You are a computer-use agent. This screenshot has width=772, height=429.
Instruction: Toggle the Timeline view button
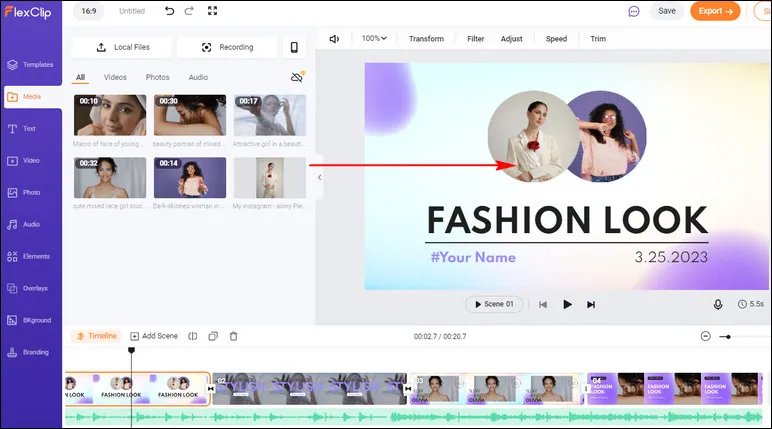click(x=97, y=336)
